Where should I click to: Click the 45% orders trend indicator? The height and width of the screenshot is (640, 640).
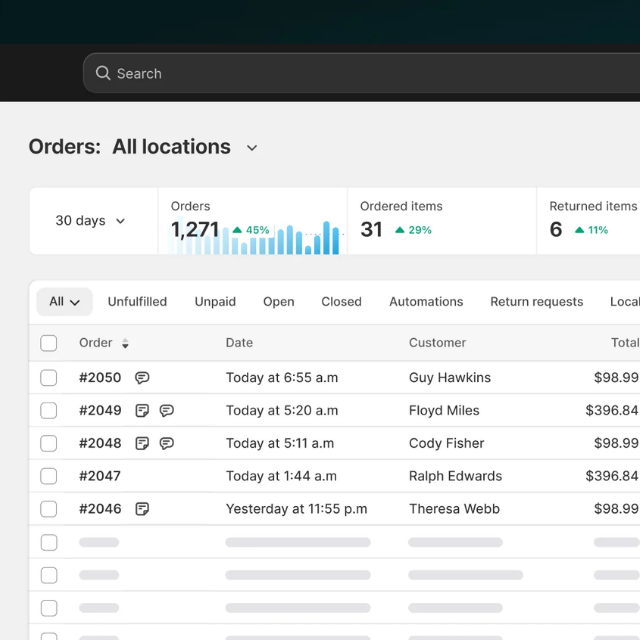251,230
